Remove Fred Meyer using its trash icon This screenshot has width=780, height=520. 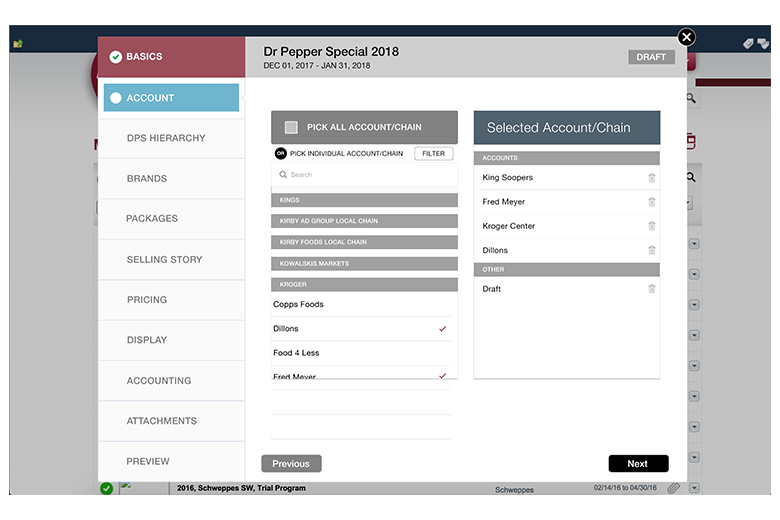pos(652,202)
